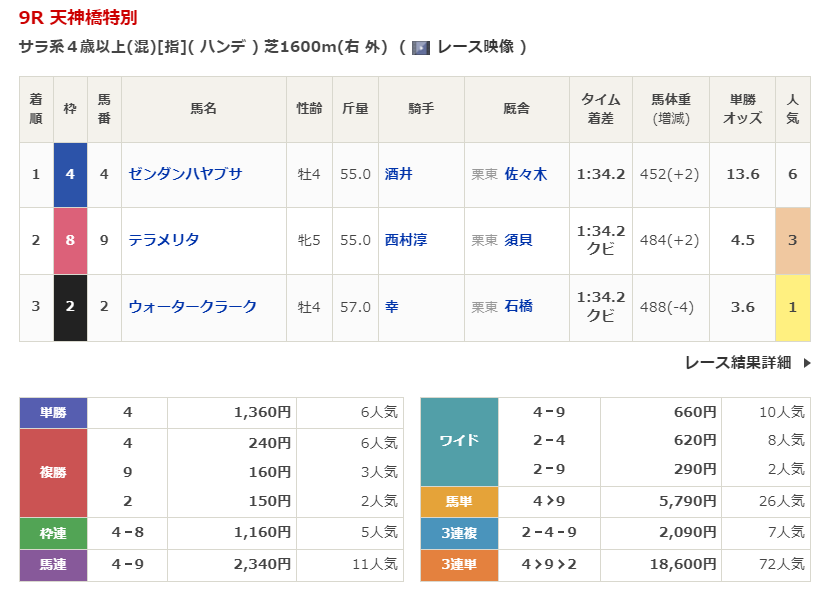Open jockey 幸 profile link

pos(391,307)
